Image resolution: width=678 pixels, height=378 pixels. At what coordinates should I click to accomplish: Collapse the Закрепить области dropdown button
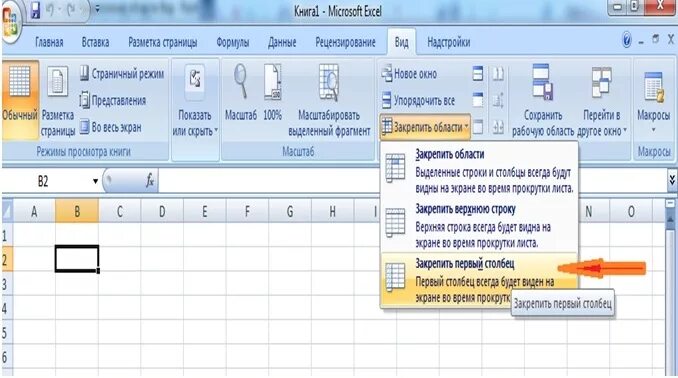coord(425,127)
